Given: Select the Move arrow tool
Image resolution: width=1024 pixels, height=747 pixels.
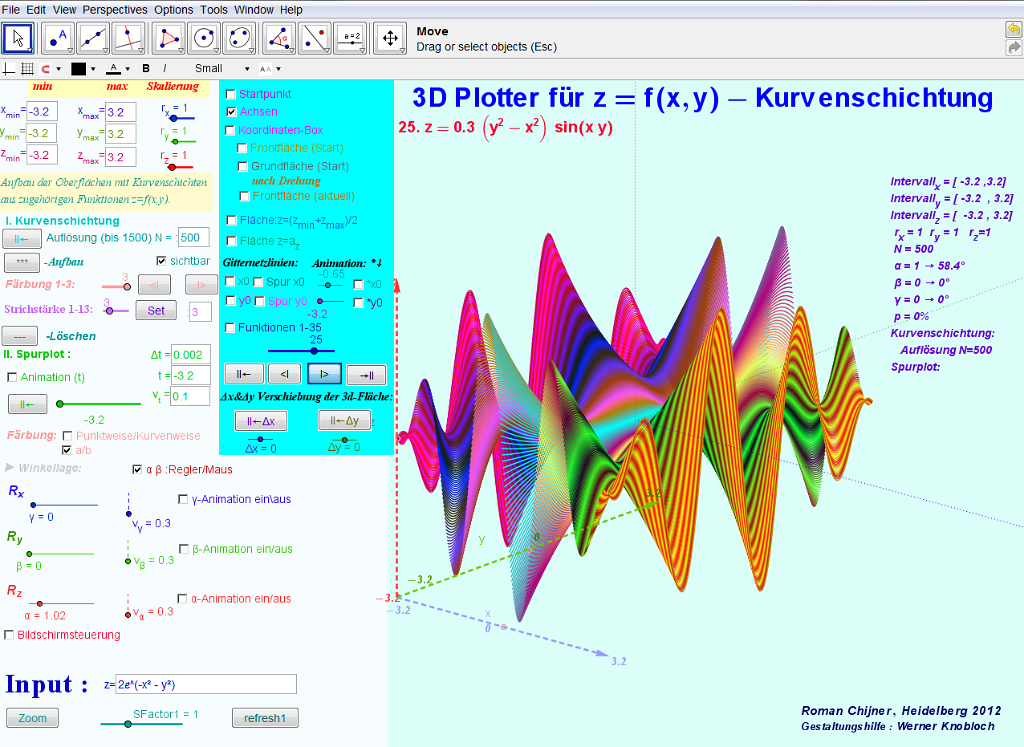Looking at the screenshot, I should [x=18, y=39].
